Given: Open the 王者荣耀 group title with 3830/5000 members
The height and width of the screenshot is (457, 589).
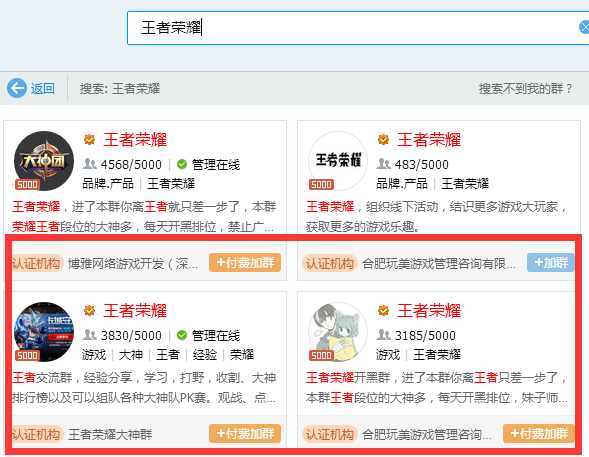Looking at the screenshot, I should 135,311.
